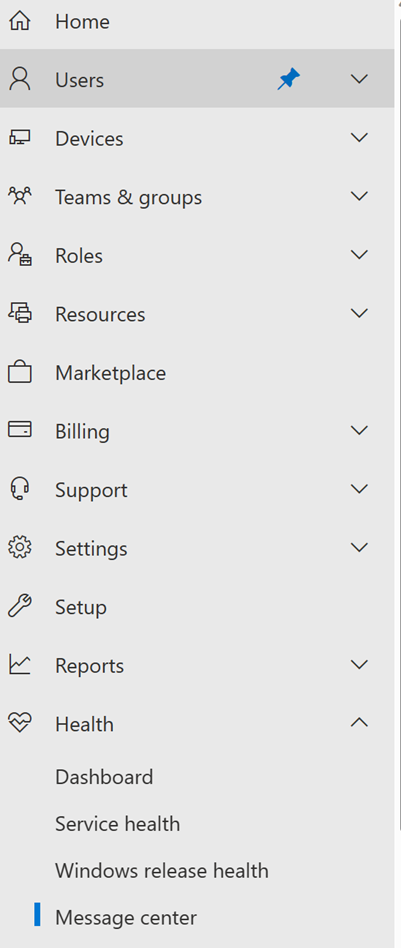
Task: Open the Resources menu item
Action: click(197, 314)
